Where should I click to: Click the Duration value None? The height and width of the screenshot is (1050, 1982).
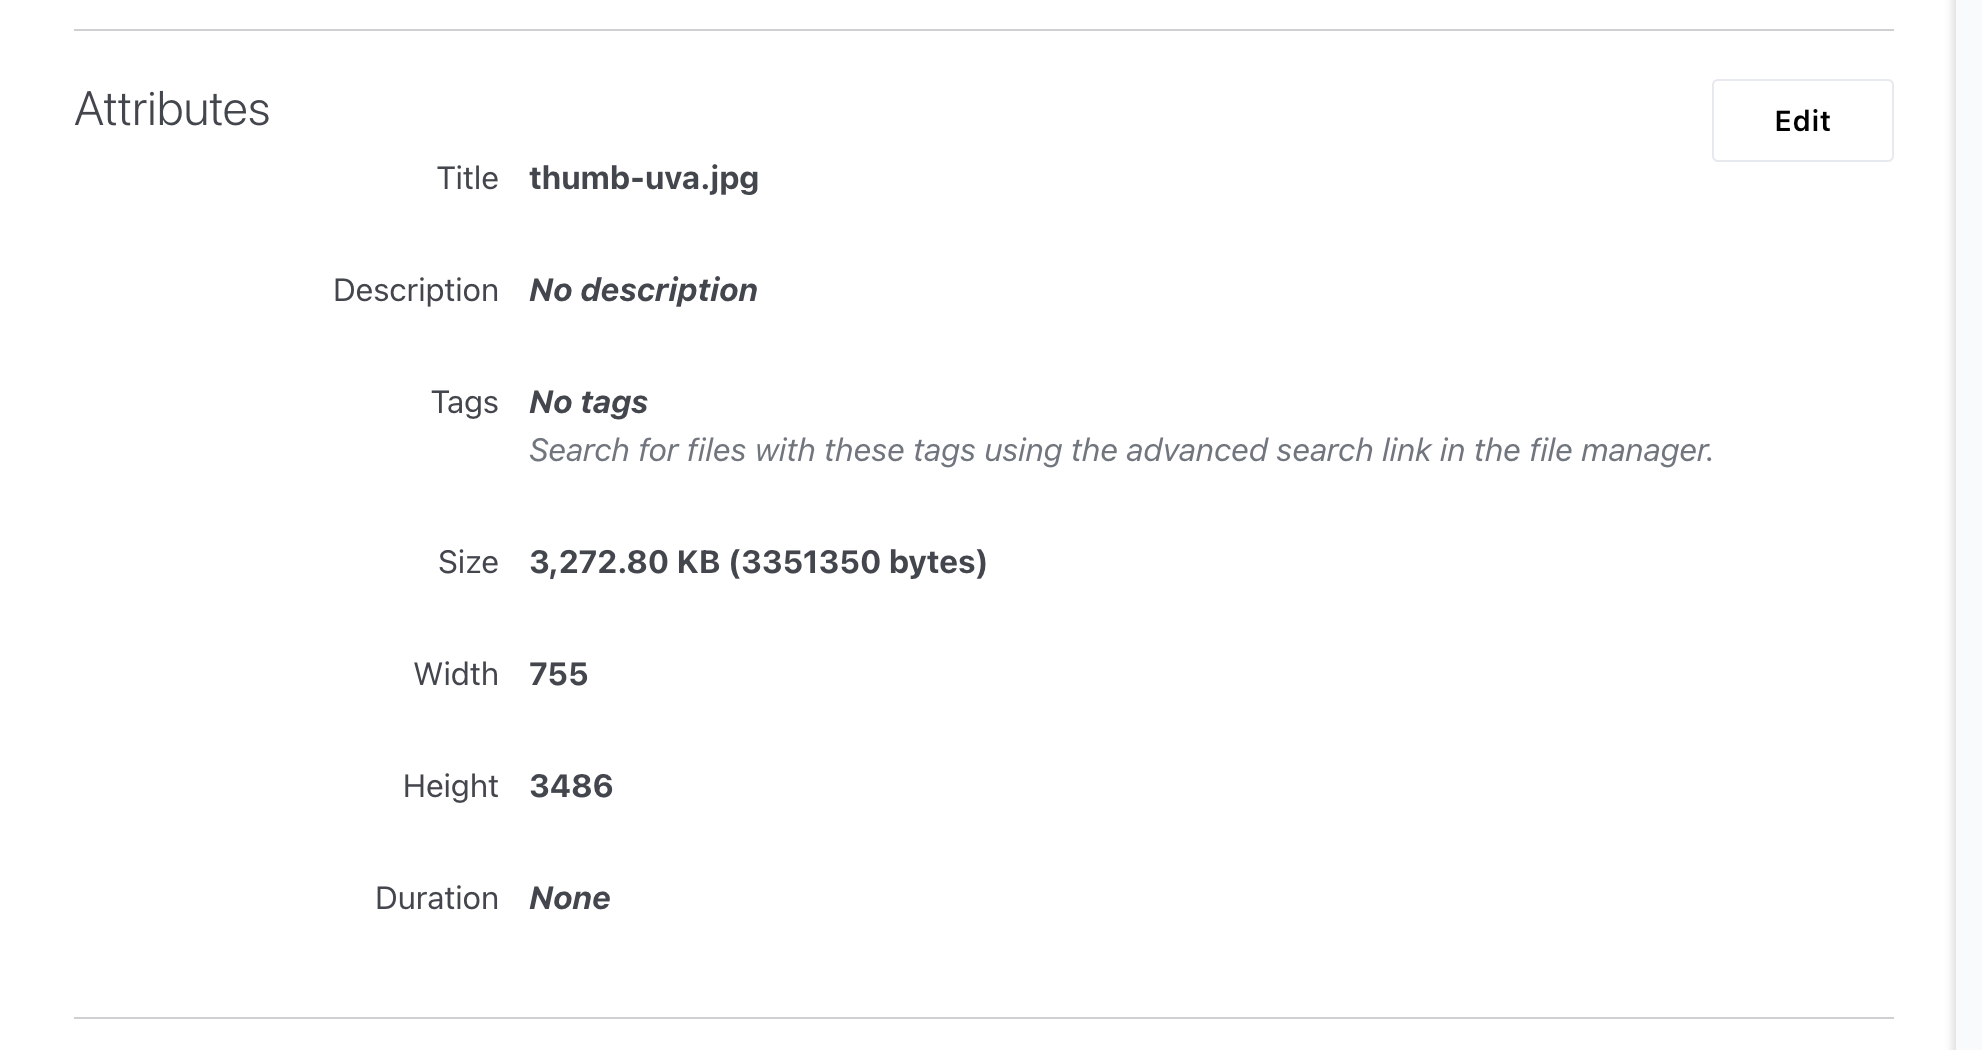pyautogui.click(x=569, y=898)
